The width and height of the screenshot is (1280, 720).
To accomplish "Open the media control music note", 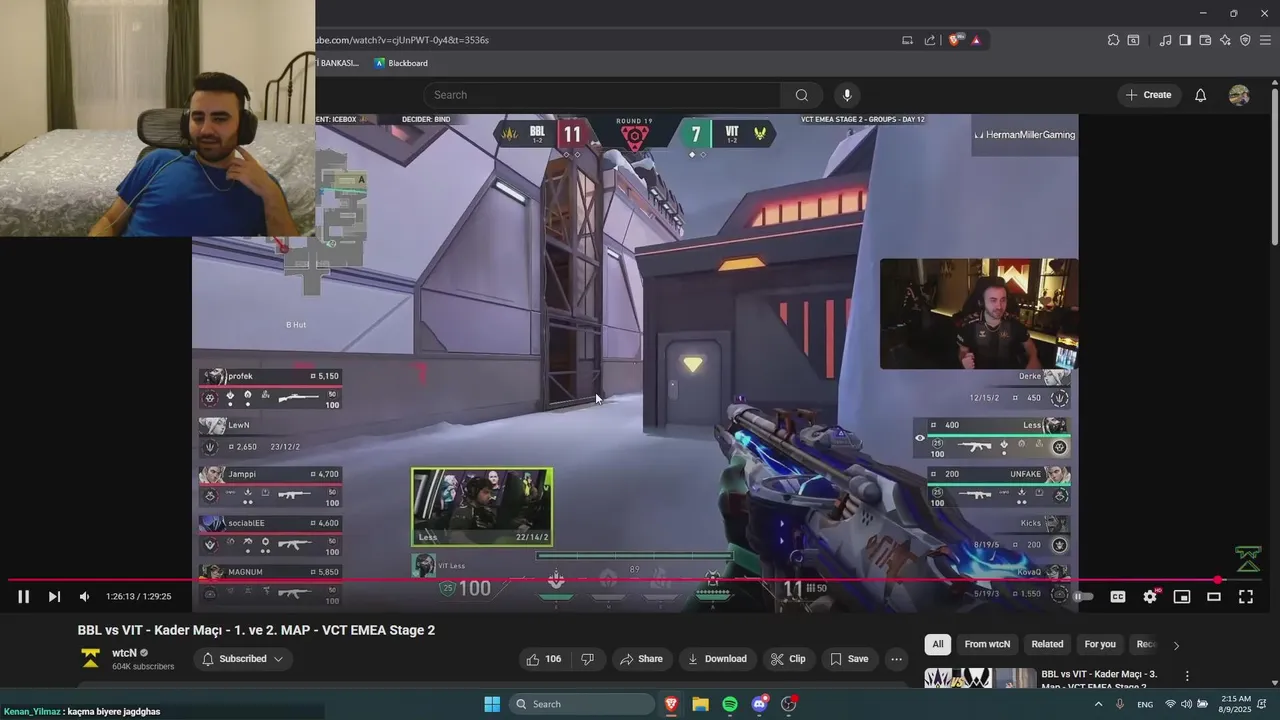I will (x=1165, y=40).
